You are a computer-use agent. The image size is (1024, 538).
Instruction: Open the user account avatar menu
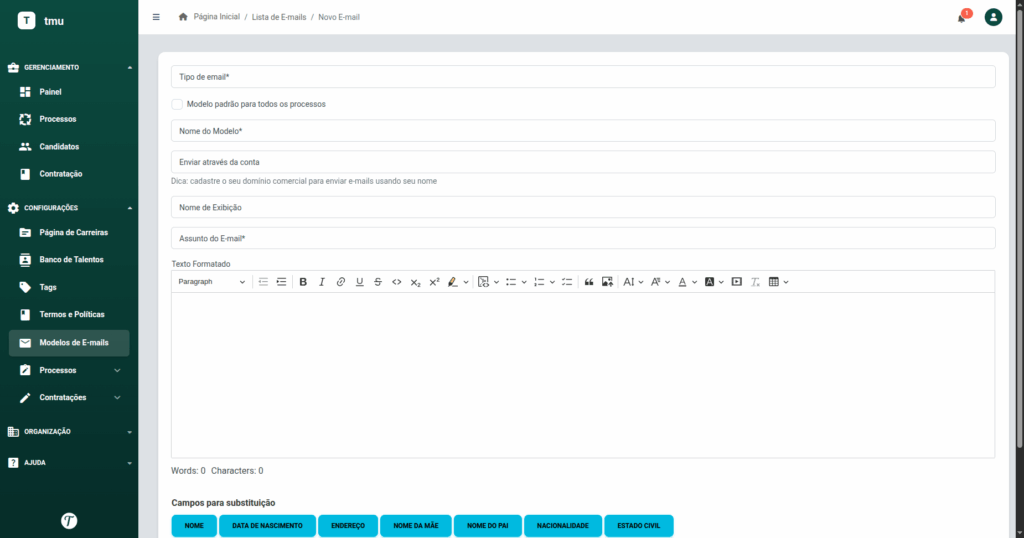pyautogui.click(x=993, y=17)
